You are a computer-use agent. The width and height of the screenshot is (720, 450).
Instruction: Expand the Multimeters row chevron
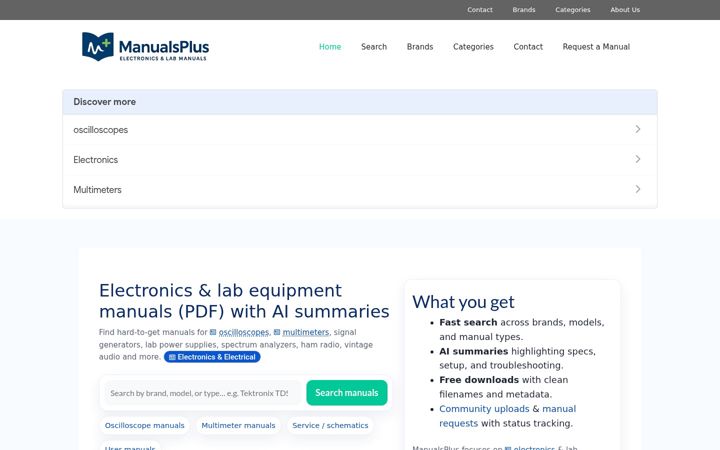point(638,189)
